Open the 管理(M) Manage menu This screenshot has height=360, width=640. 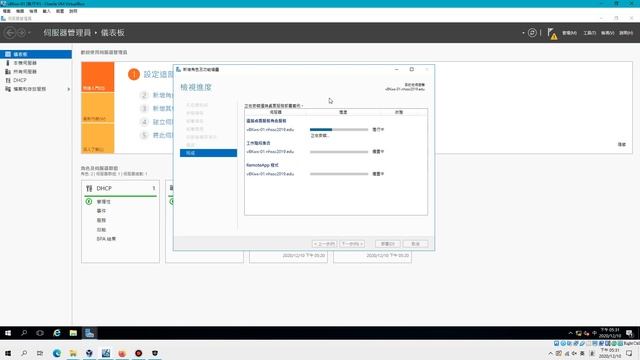569,33
